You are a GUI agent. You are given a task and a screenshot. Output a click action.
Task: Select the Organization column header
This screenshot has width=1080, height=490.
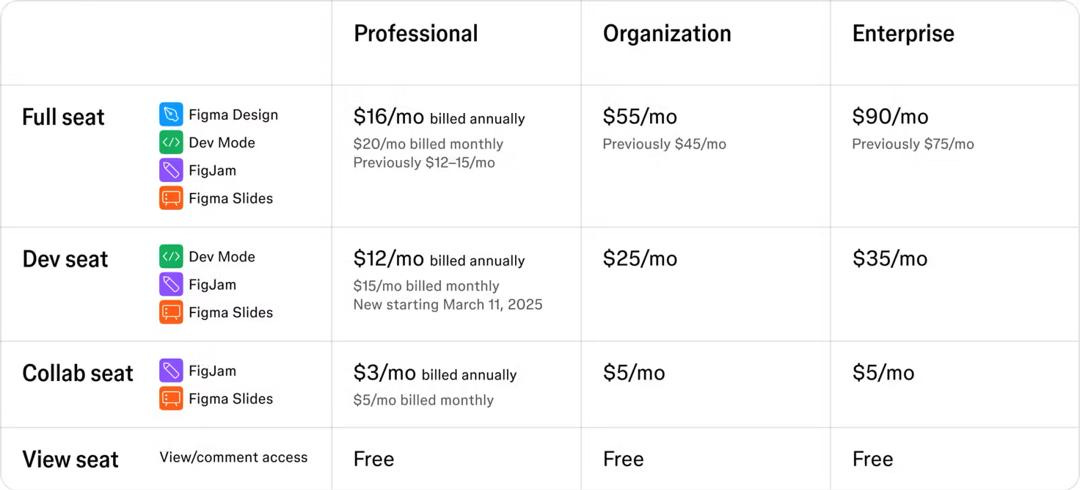(x=667, y=34)
